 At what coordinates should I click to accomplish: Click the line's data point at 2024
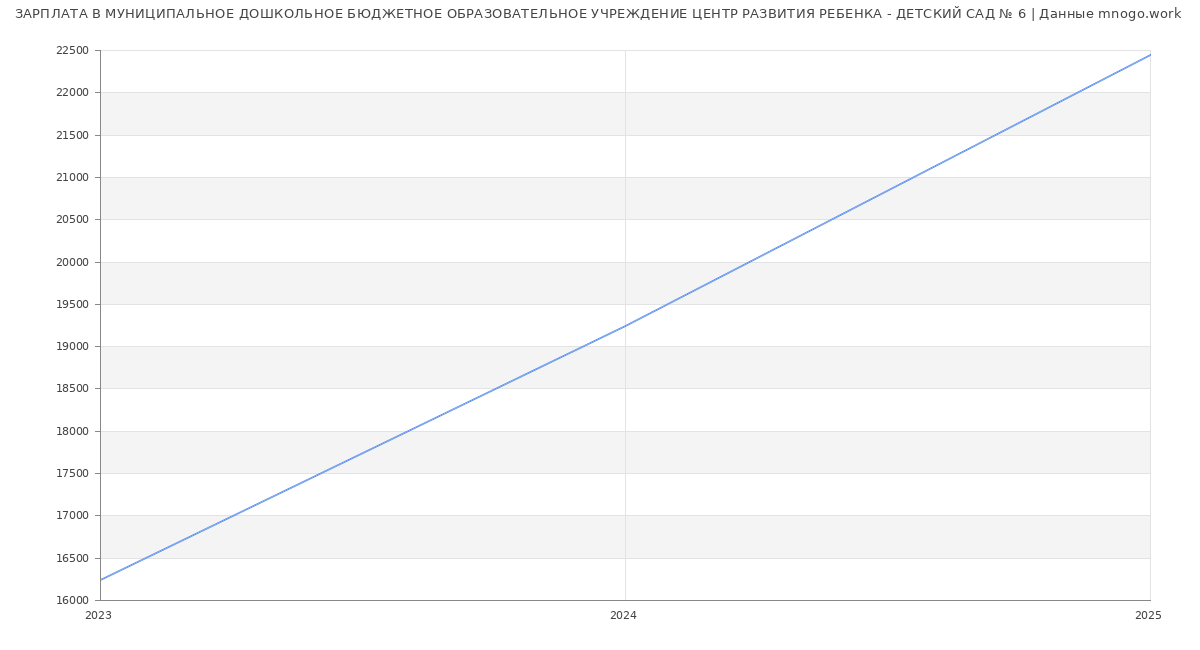625,325
